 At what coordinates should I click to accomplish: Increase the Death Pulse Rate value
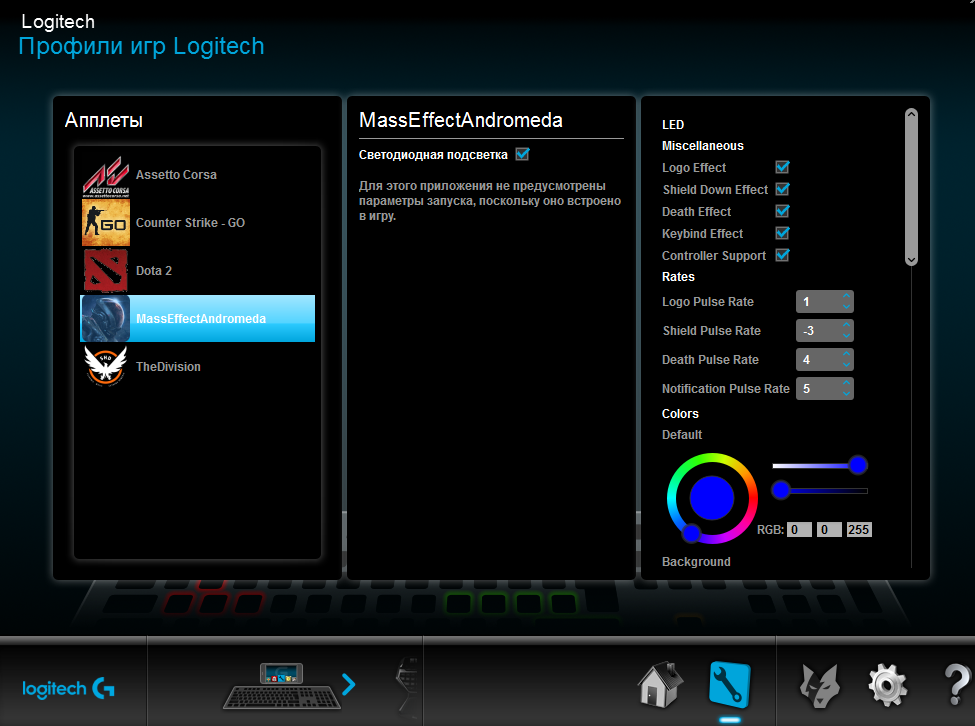point(846,354)
